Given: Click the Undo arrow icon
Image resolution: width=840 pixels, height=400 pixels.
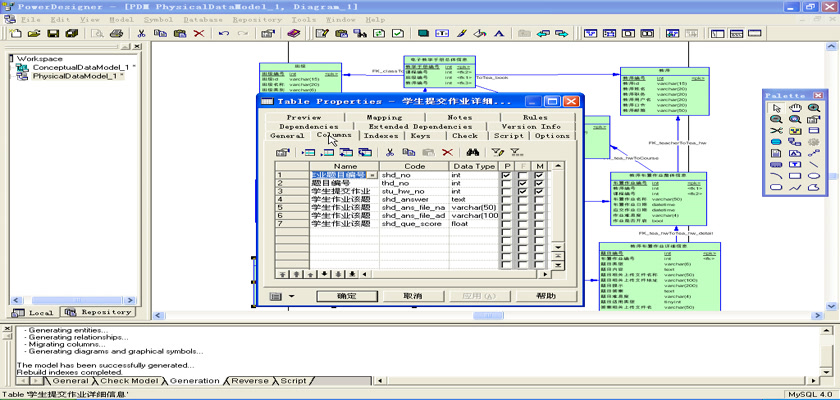Looking at the screenshot, I should tap(224, 33).
